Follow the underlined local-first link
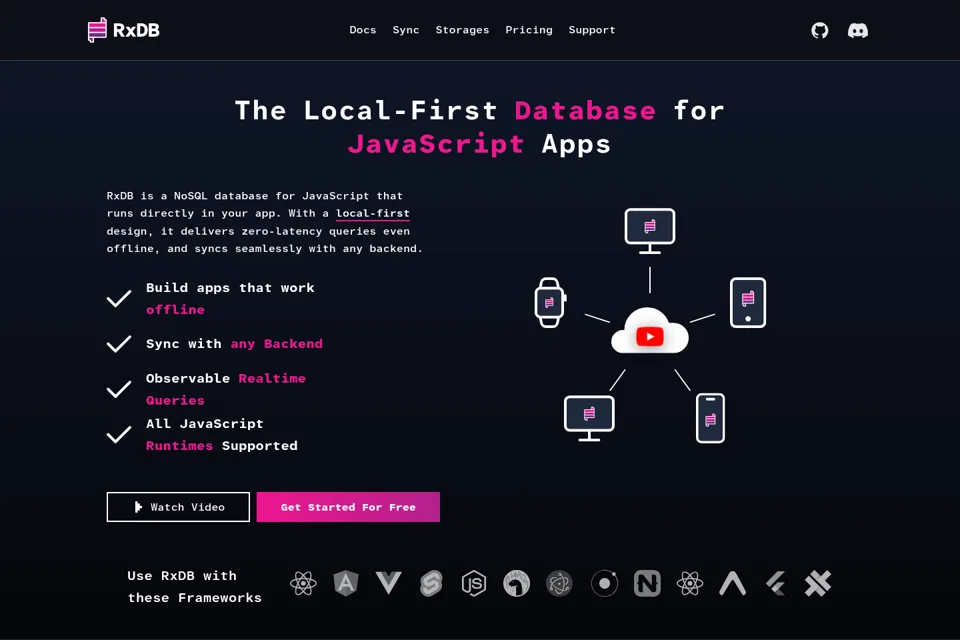Image resolution: width=960 pixels, height=640 pixels. [373, 213]
